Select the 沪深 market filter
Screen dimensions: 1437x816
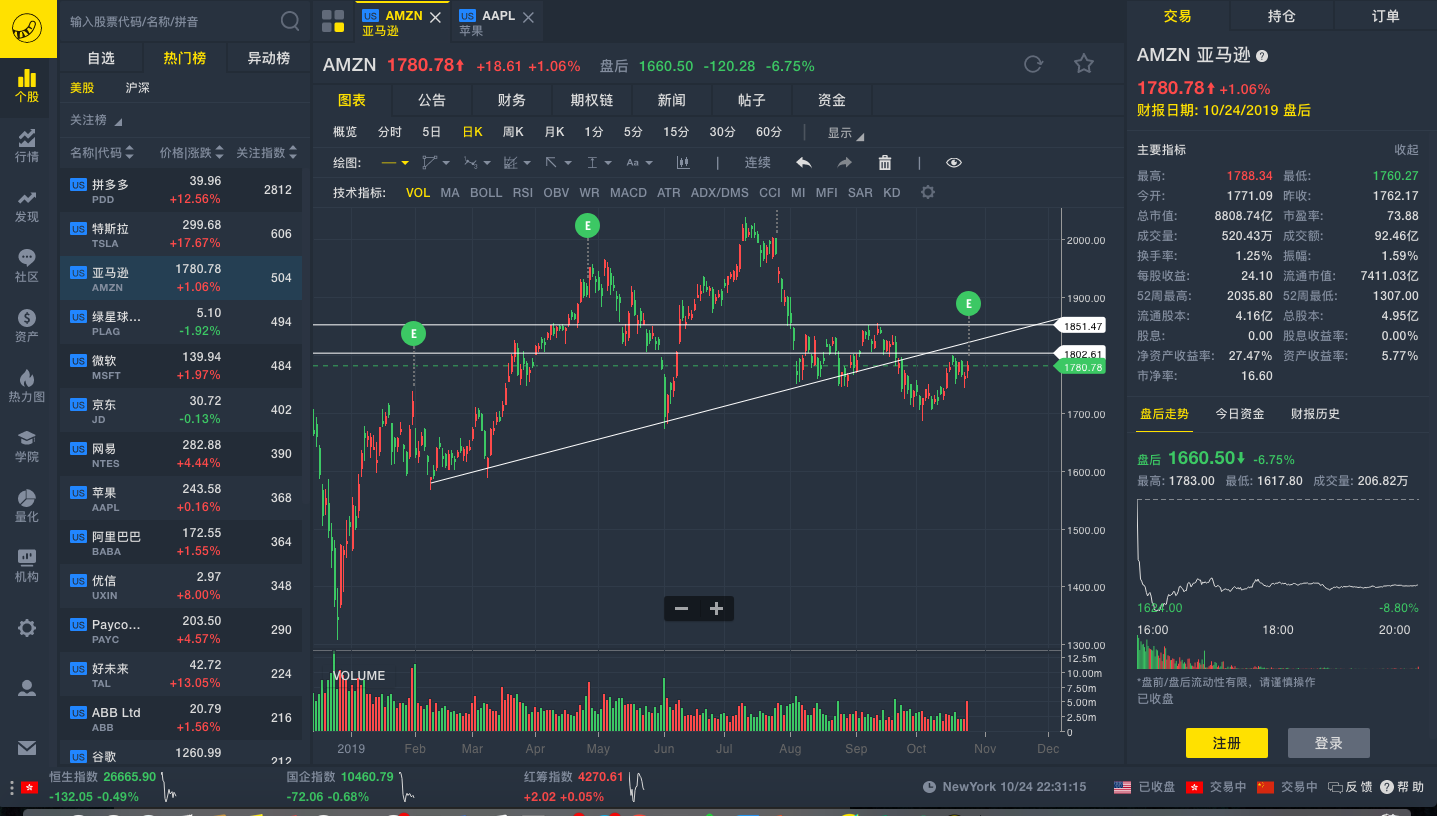coord(138,88)
